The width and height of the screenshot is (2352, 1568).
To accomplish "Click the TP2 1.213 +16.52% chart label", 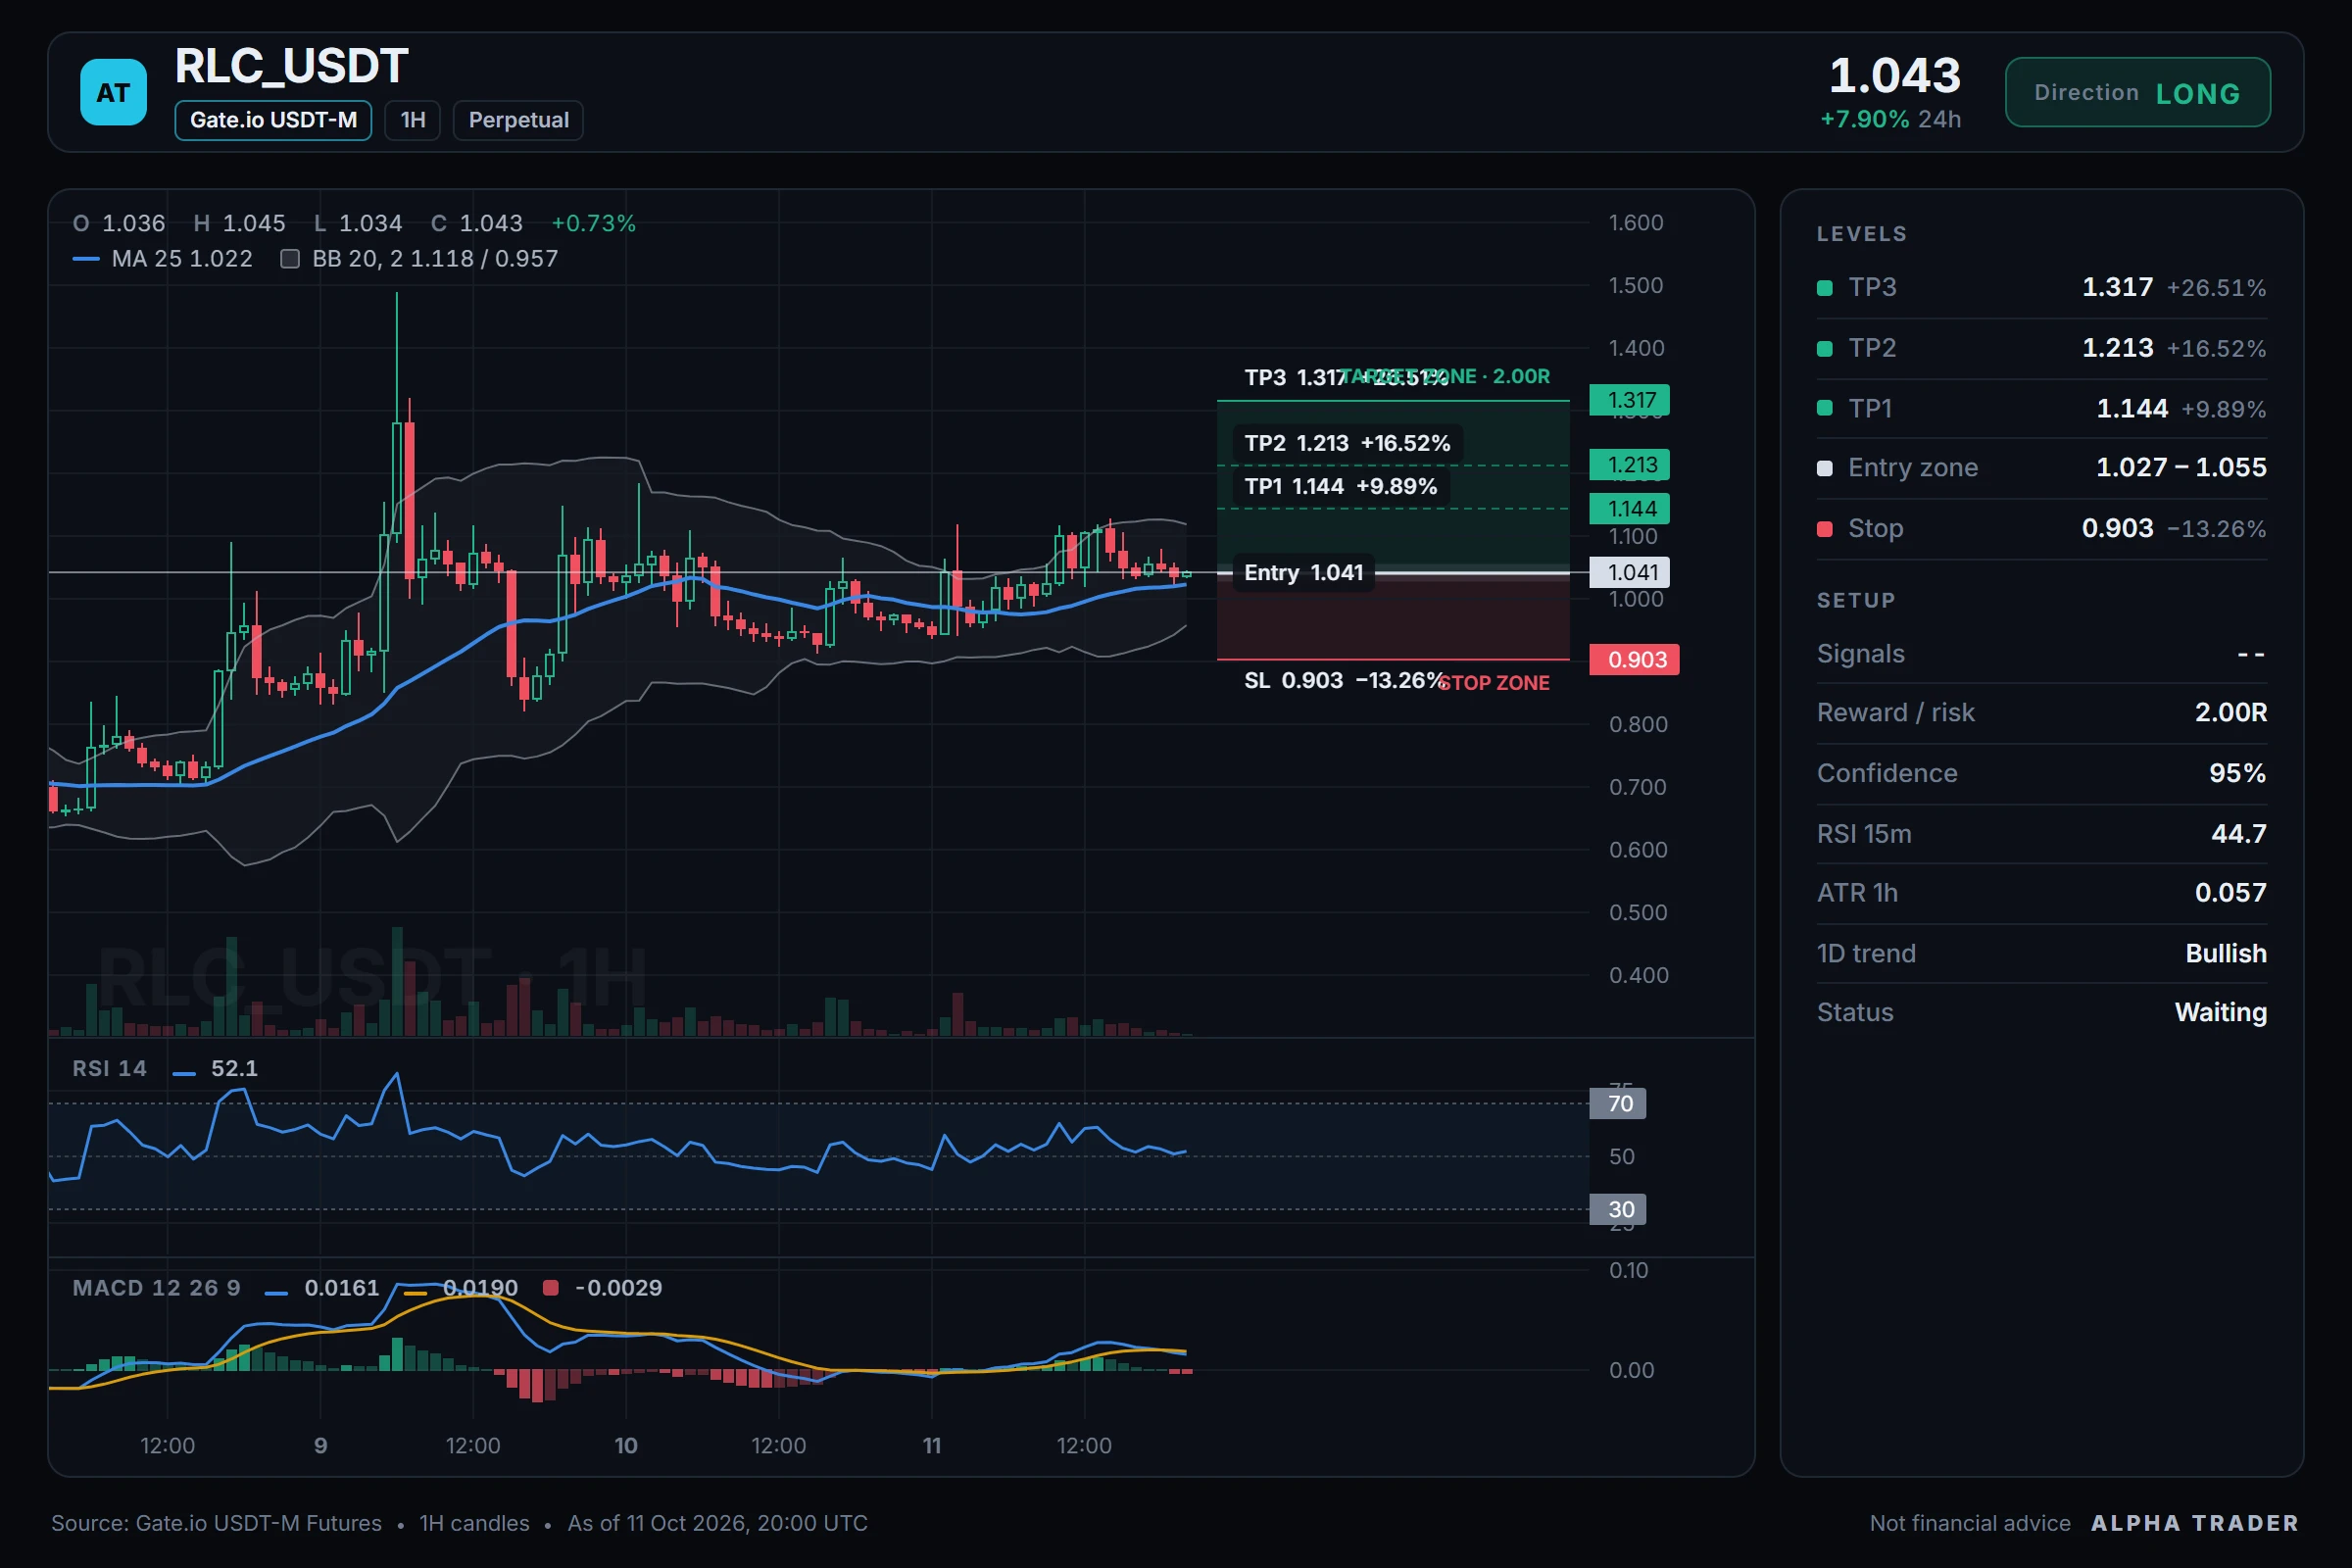I will (1347, 443).
